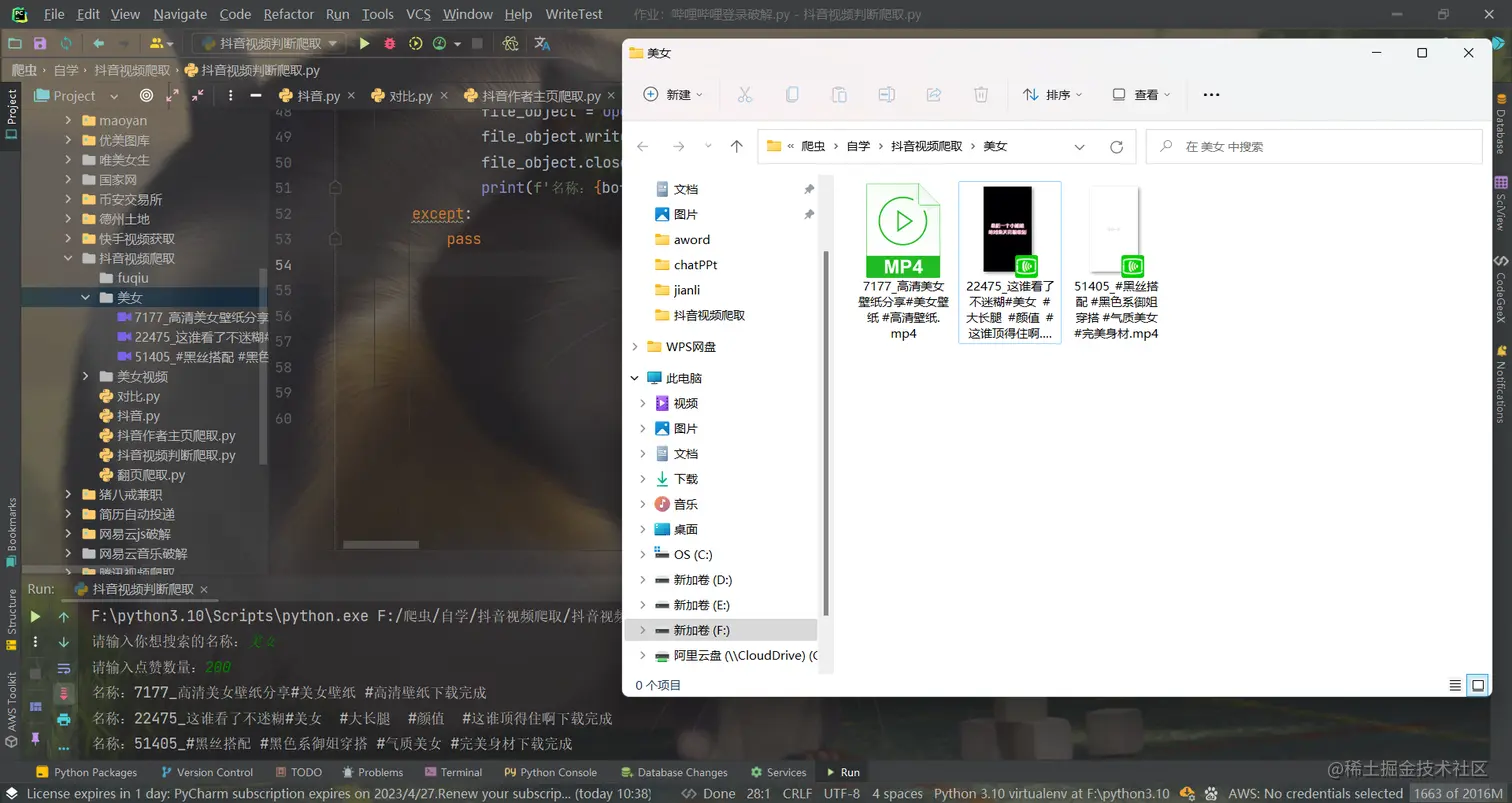The image size is (1512, 803).
Task: Click the Cut scissors icon in Explorer toolbar
Action: tap(745, 95)
